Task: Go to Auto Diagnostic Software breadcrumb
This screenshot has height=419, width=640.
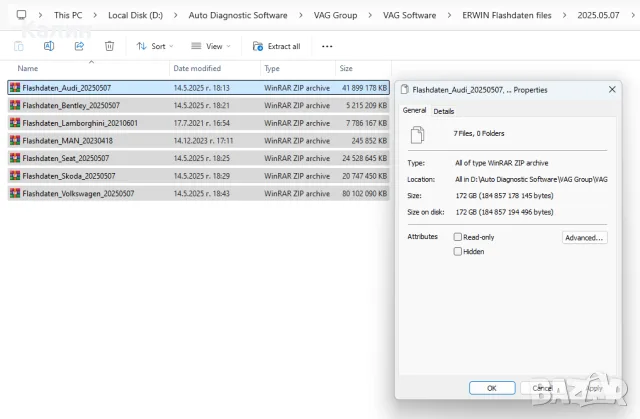Action: (238, 15)
